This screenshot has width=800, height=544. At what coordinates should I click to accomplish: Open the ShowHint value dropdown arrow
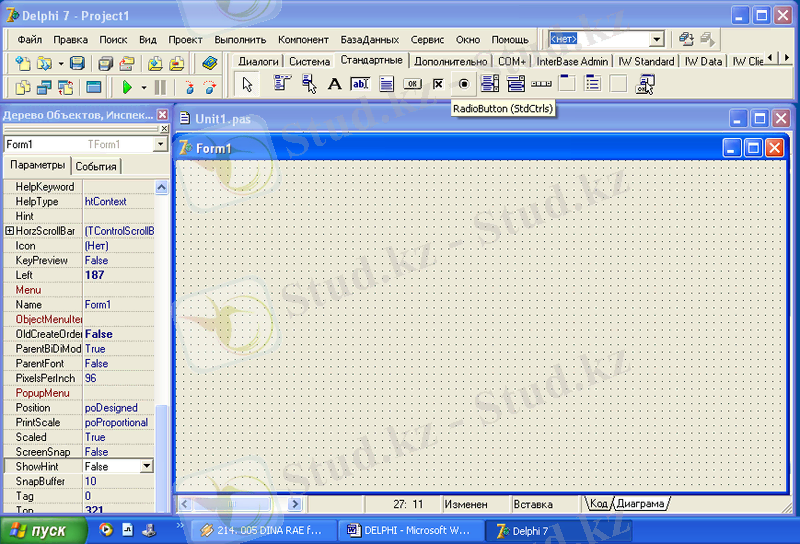coord(146,466)
